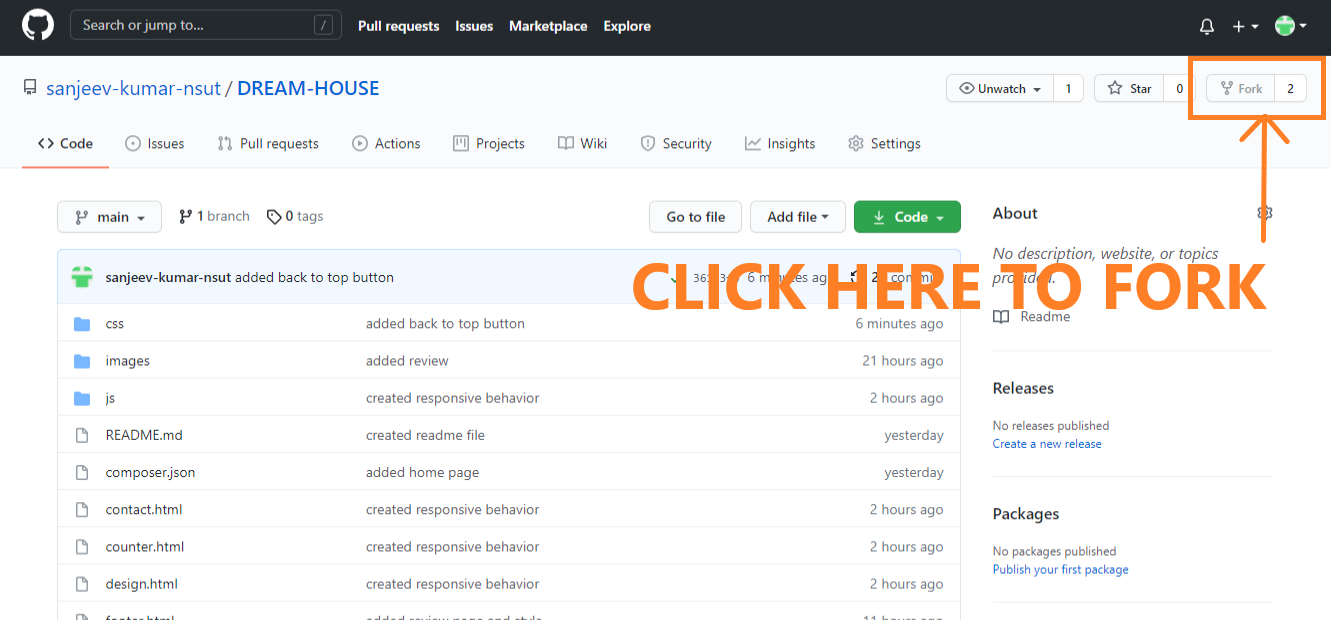
Task: Open the css folder icon
Action: [82, 324]
